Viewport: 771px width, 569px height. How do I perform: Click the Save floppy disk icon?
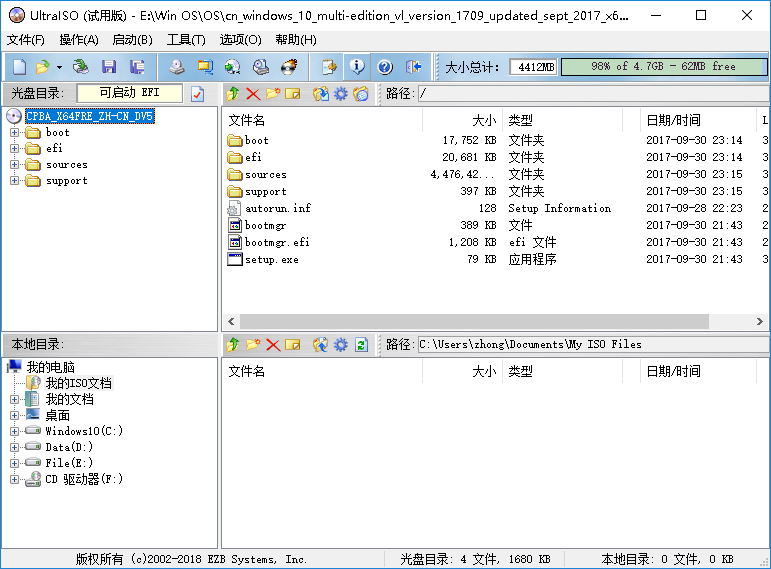tap(109, 66)
